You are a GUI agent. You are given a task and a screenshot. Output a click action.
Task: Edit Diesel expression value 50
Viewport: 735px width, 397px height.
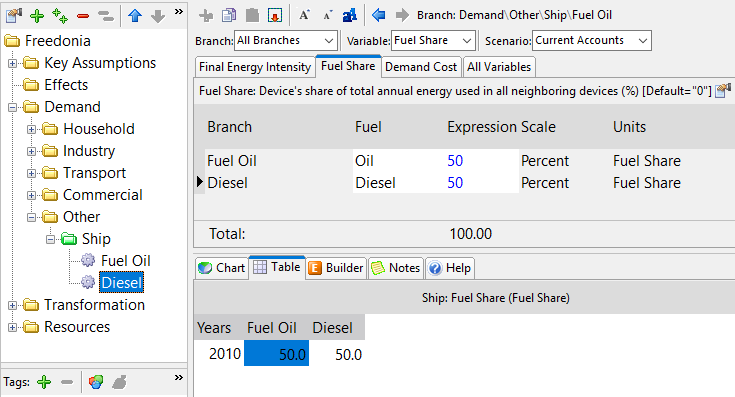[x=455, y=183]
